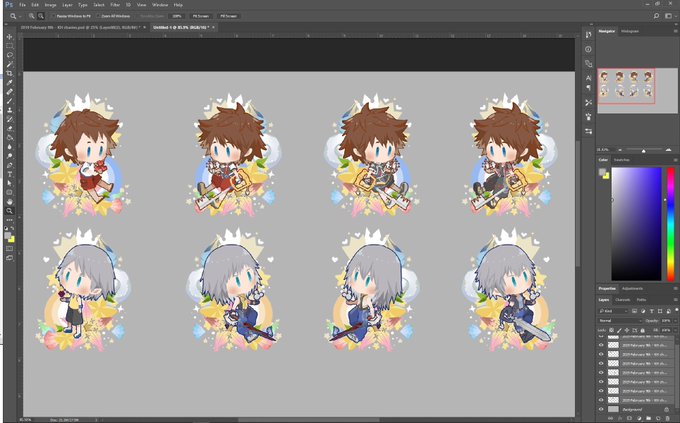Click the delete layer trash icon

click(667, 419)
